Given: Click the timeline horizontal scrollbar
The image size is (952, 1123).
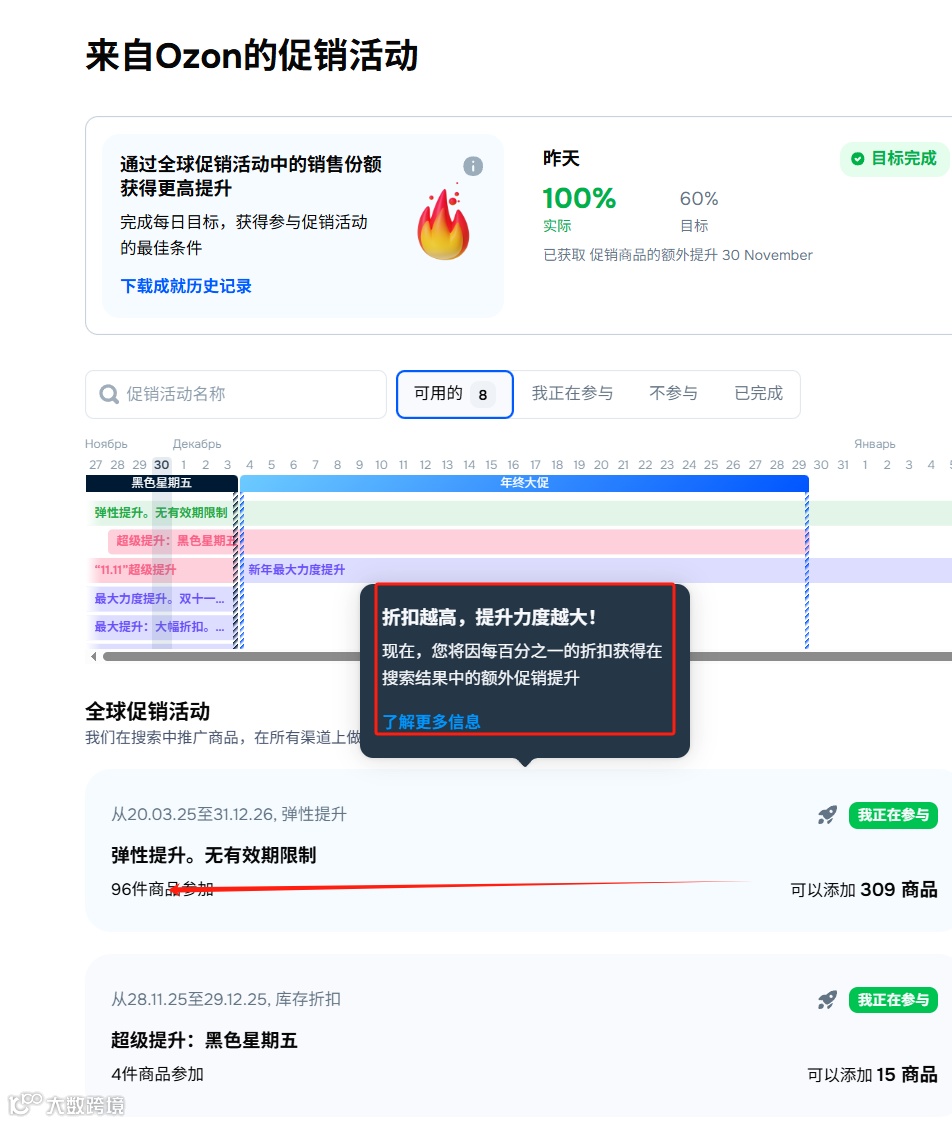Looking at the screenshot, I should 527,656.
